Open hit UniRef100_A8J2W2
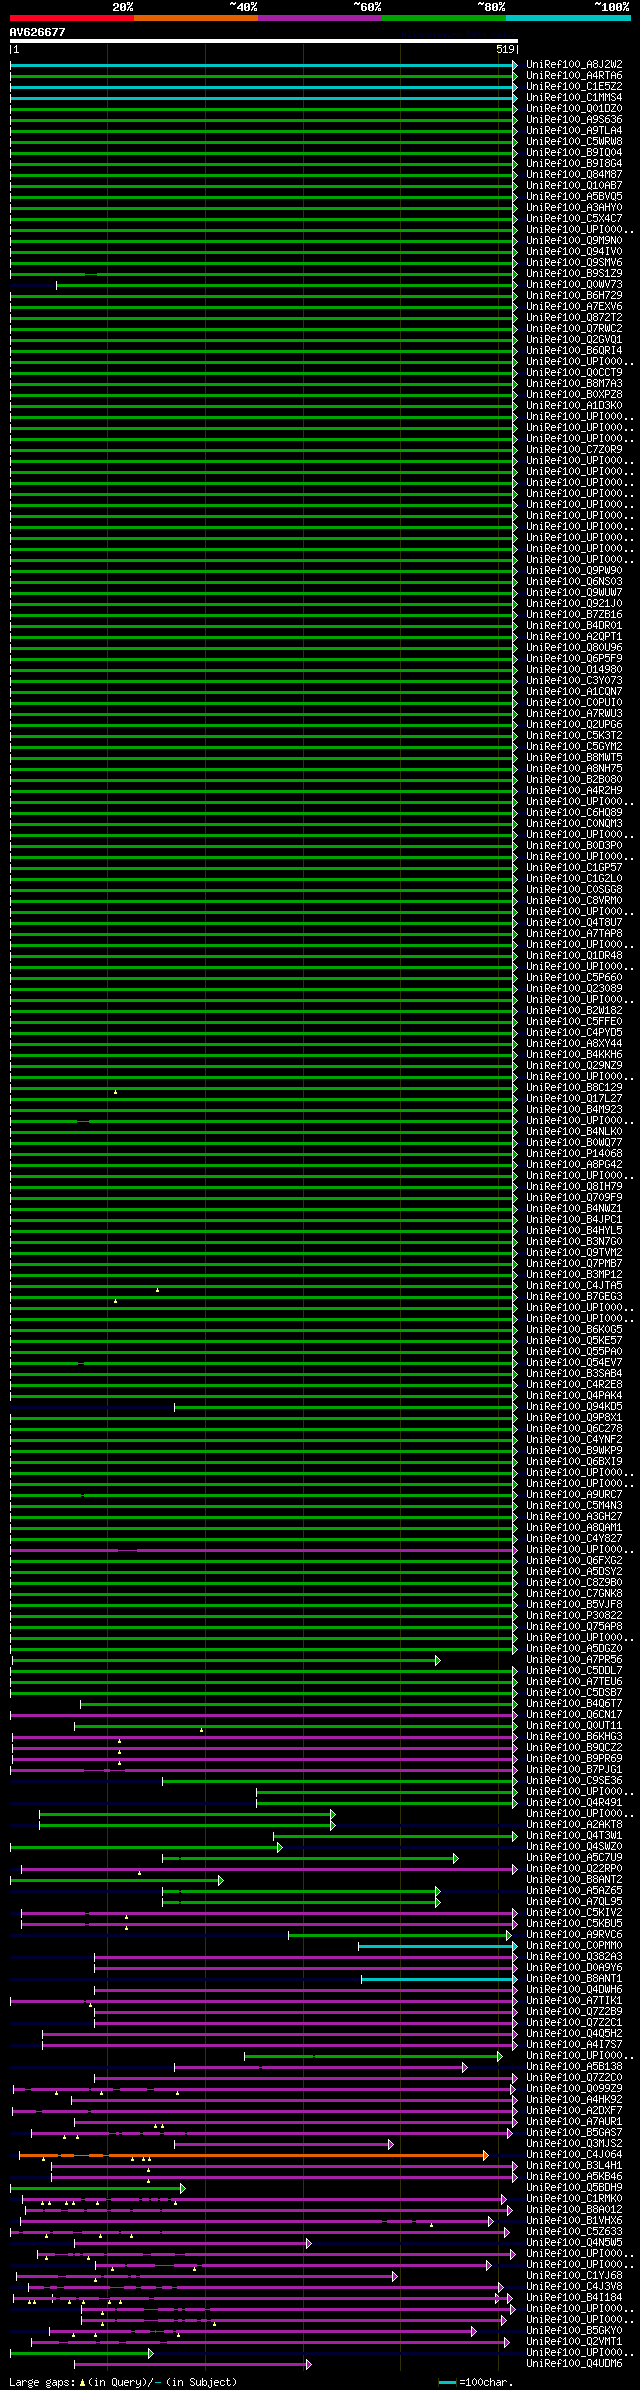The image size is (640, 2390). click(x=574, y=65)
